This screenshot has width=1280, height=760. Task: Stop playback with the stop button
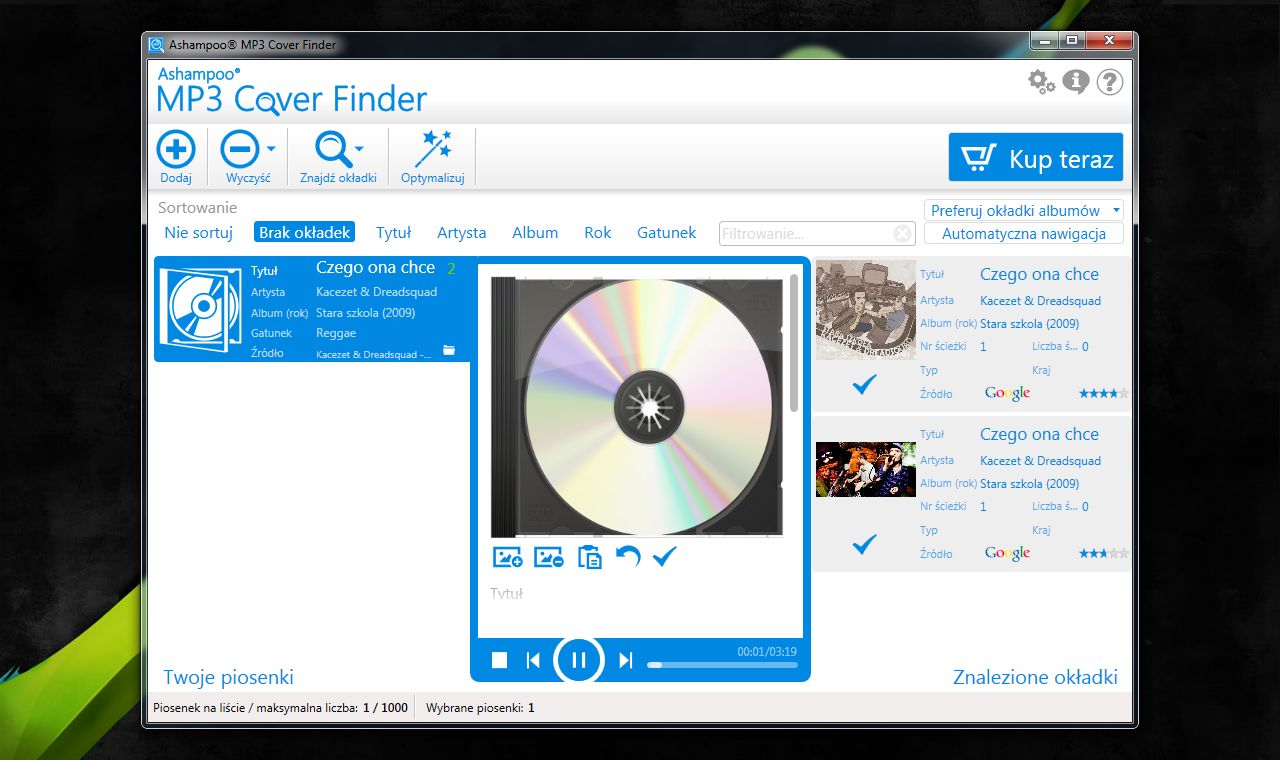500,660
